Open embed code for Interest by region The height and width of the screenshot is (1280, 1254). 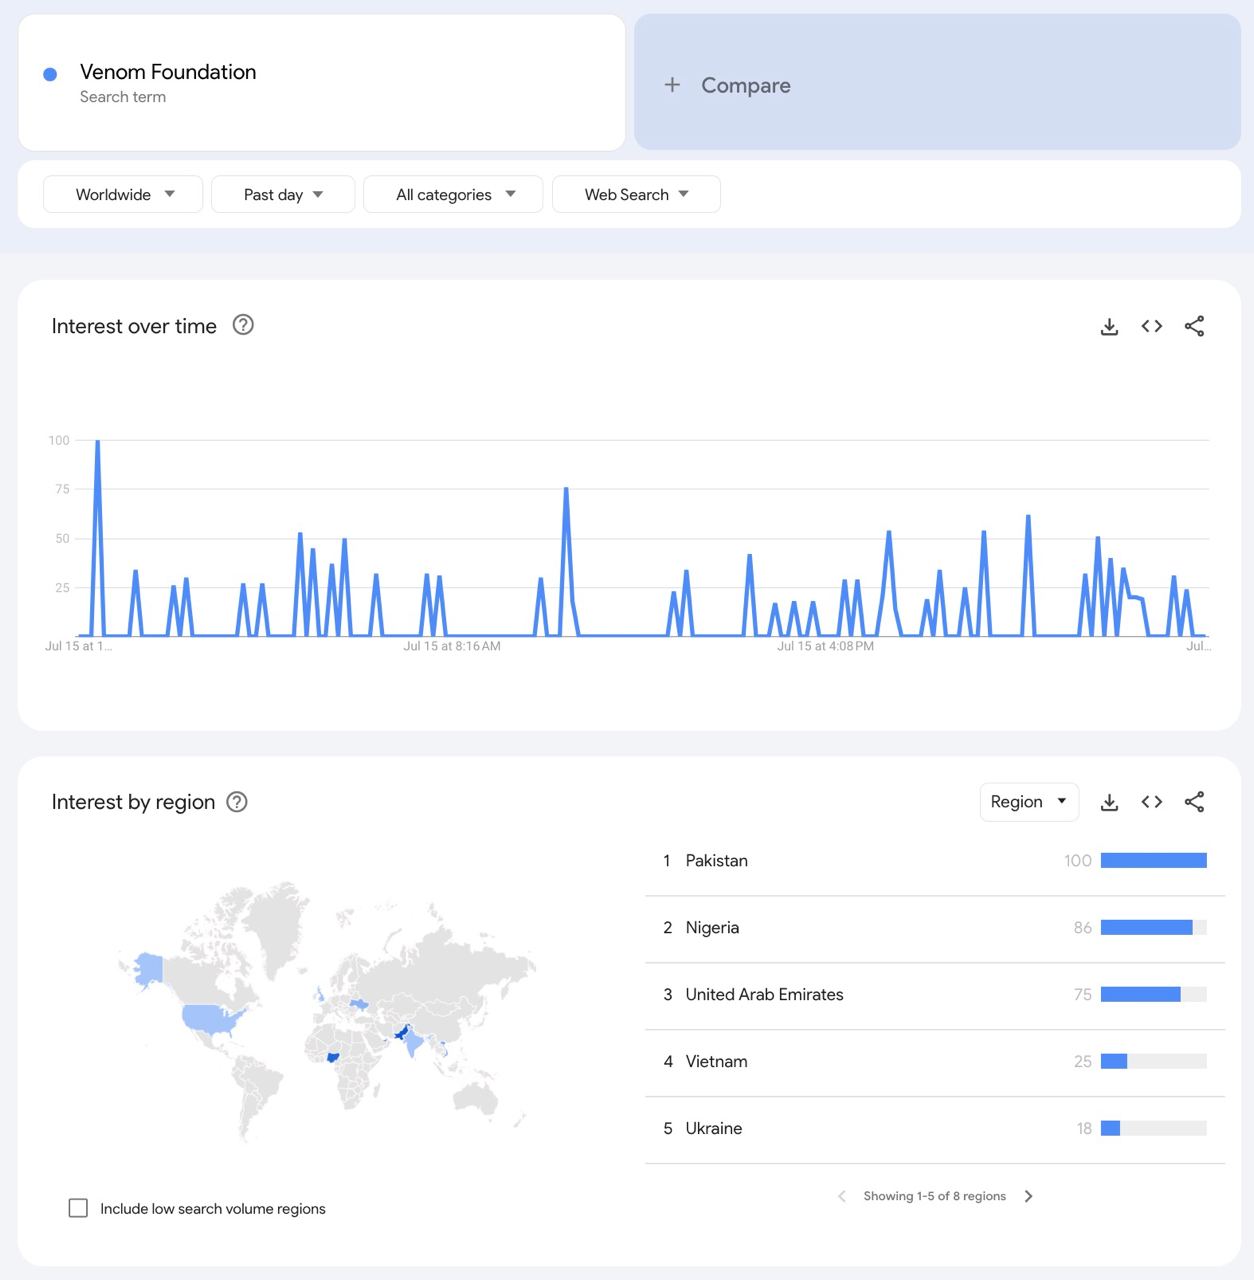click(1152, 802)
